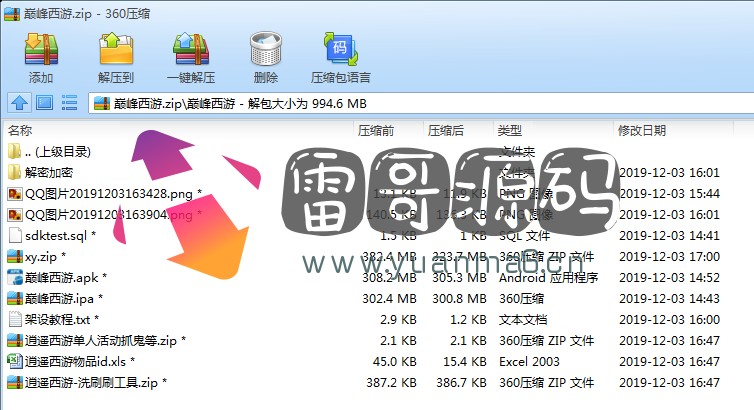Click the Excel 2003 type cell
This screenshot has width=754, height=410.
click(x=529, y=361)
